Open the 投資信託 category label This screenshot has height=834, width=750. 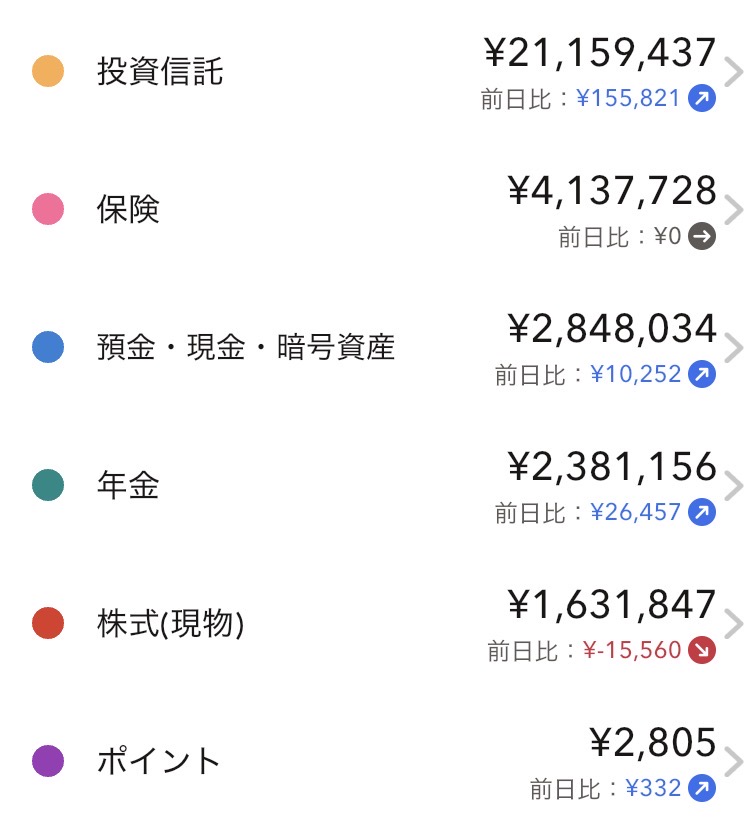tap(160, 72)
